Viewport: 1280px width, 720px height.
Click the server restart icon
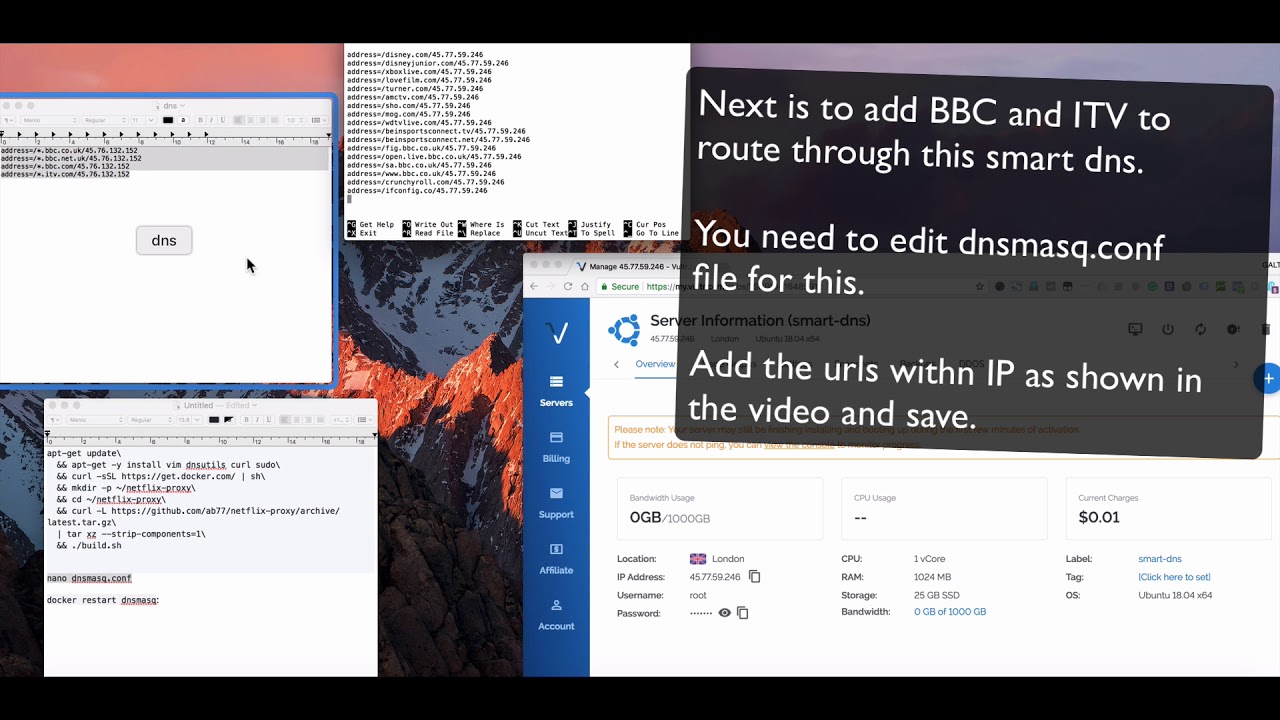[1201, 329]
